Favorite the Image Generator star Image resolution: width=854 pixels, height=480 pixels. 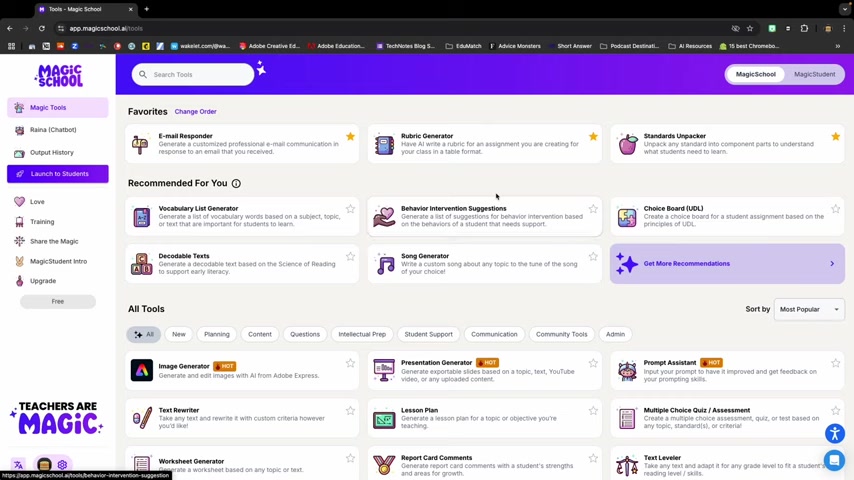350,363
